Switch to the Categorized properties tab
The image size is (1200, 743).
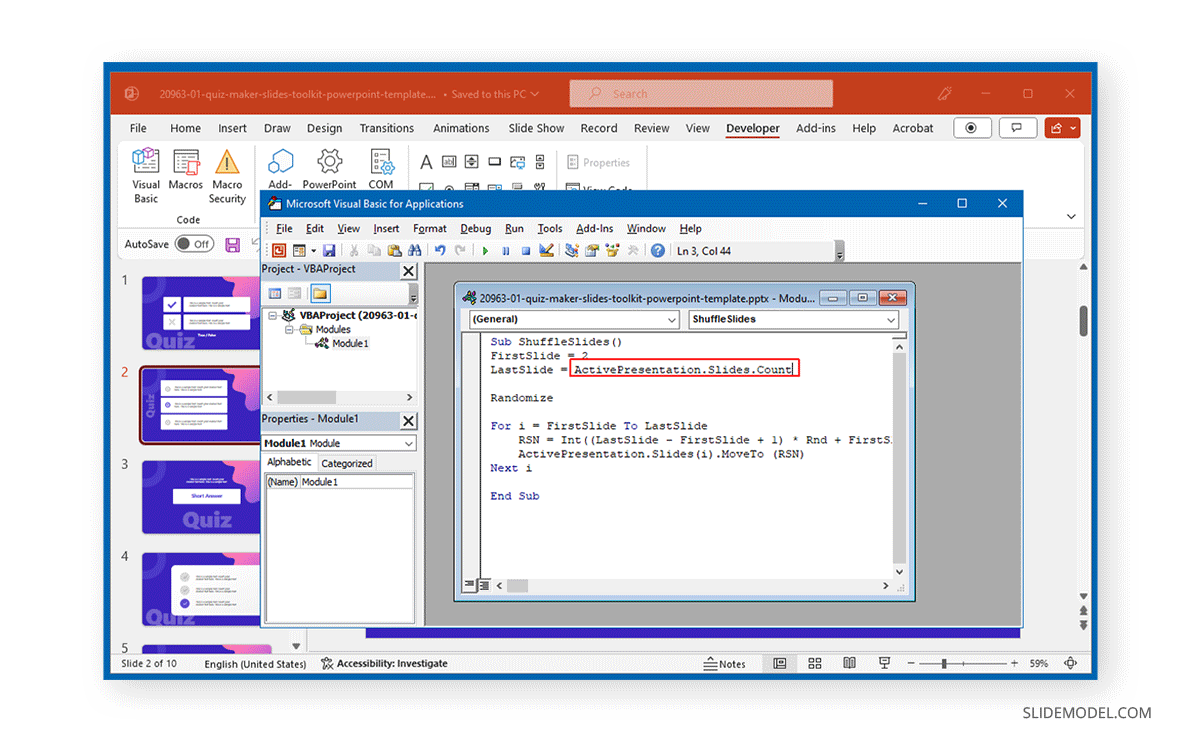tap(347, 463)
